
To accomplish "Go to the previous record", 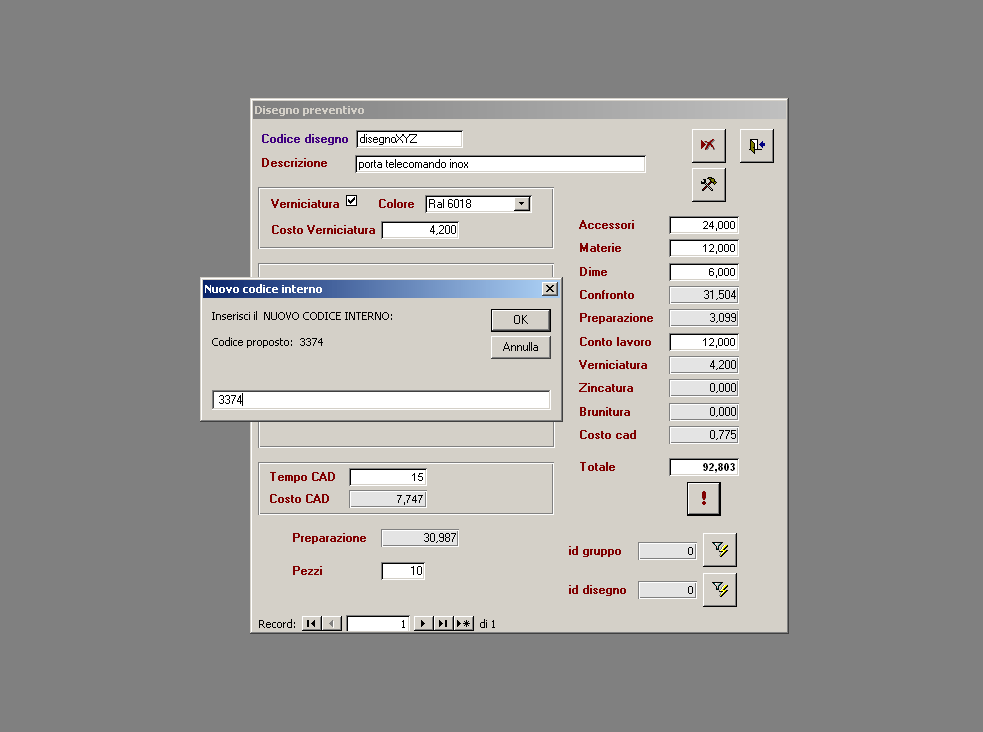I will pos(331,624).
